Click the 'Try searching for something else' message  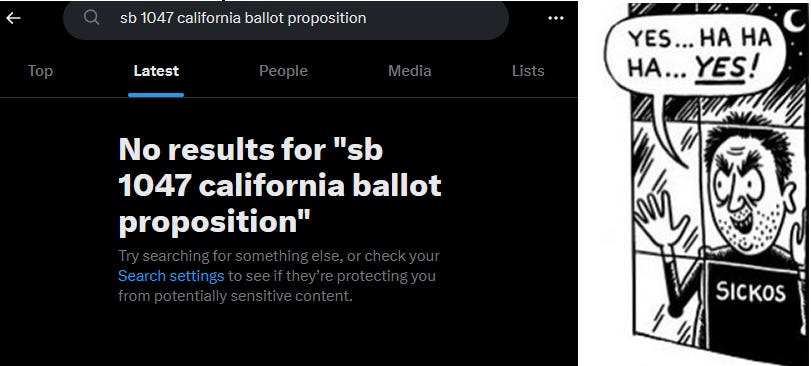(x=279, y=276)
